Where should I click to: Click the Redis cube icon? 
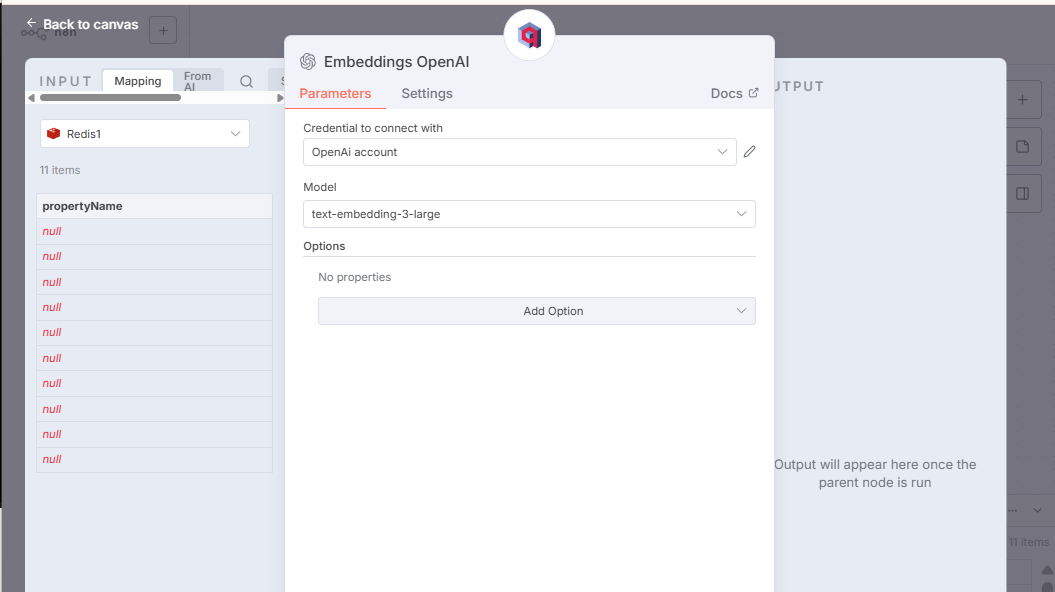(x=54, y=134)
